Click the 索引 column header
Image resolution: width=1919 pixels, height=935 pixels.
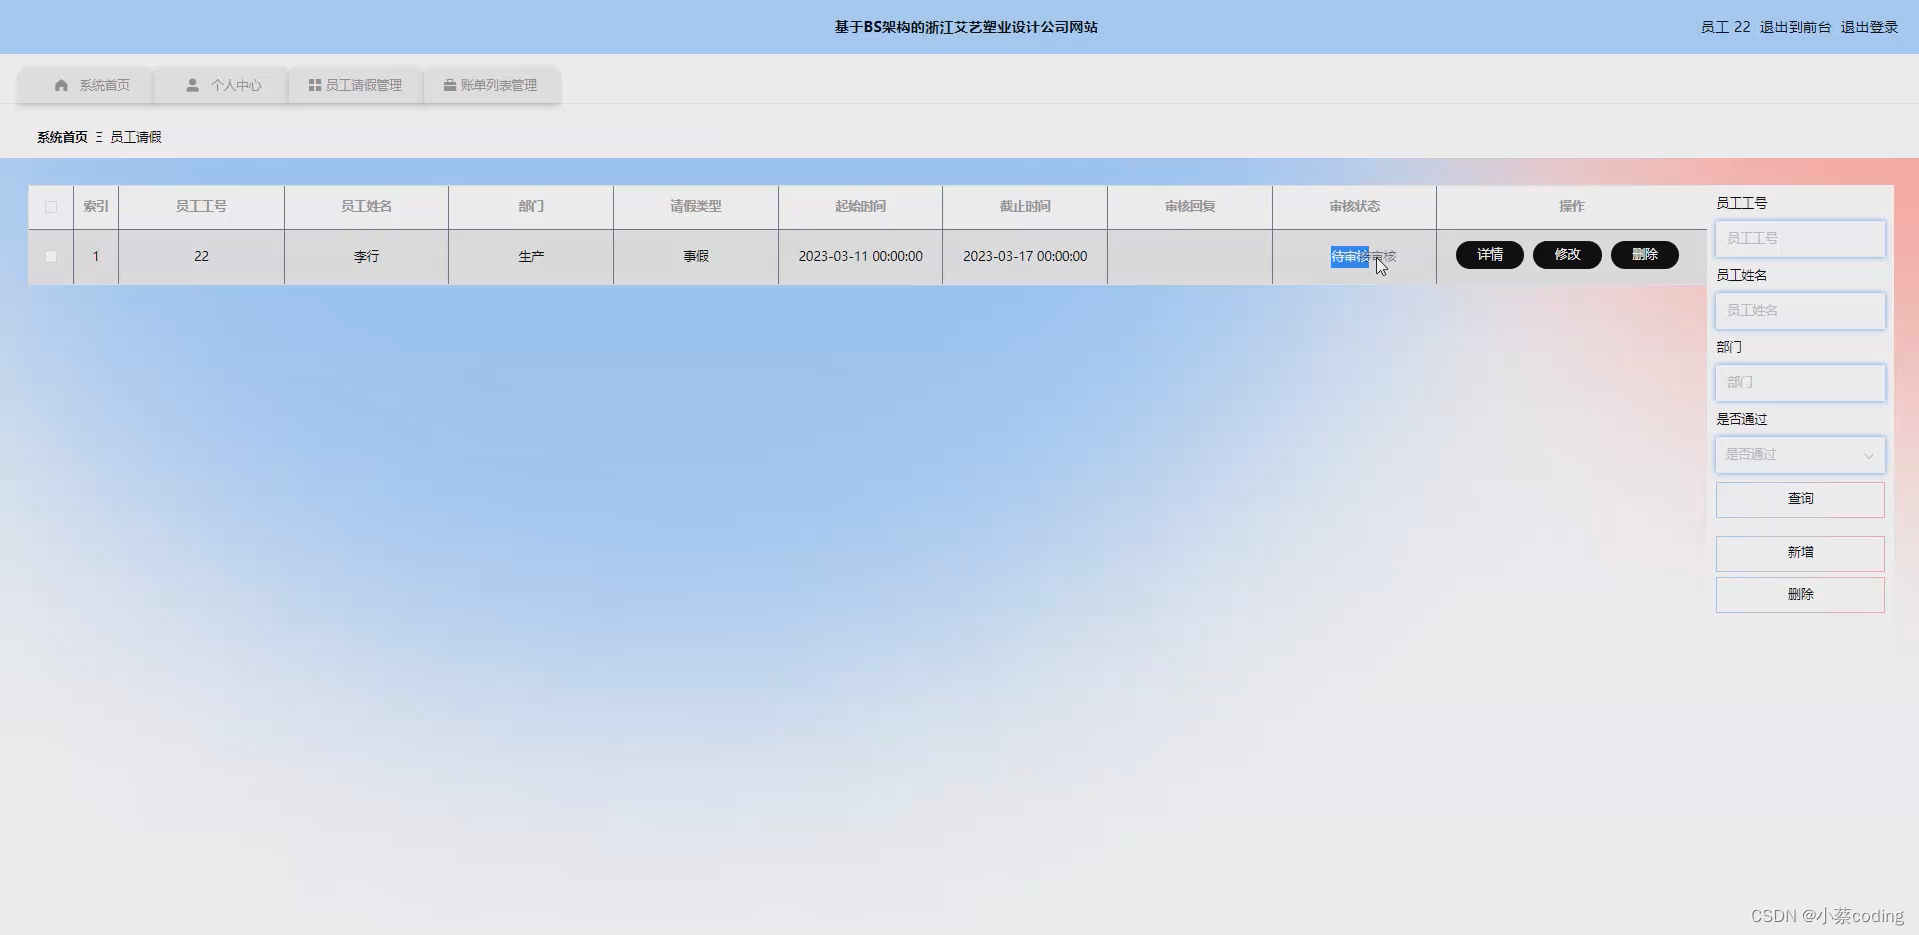click(x=96, y=206)
